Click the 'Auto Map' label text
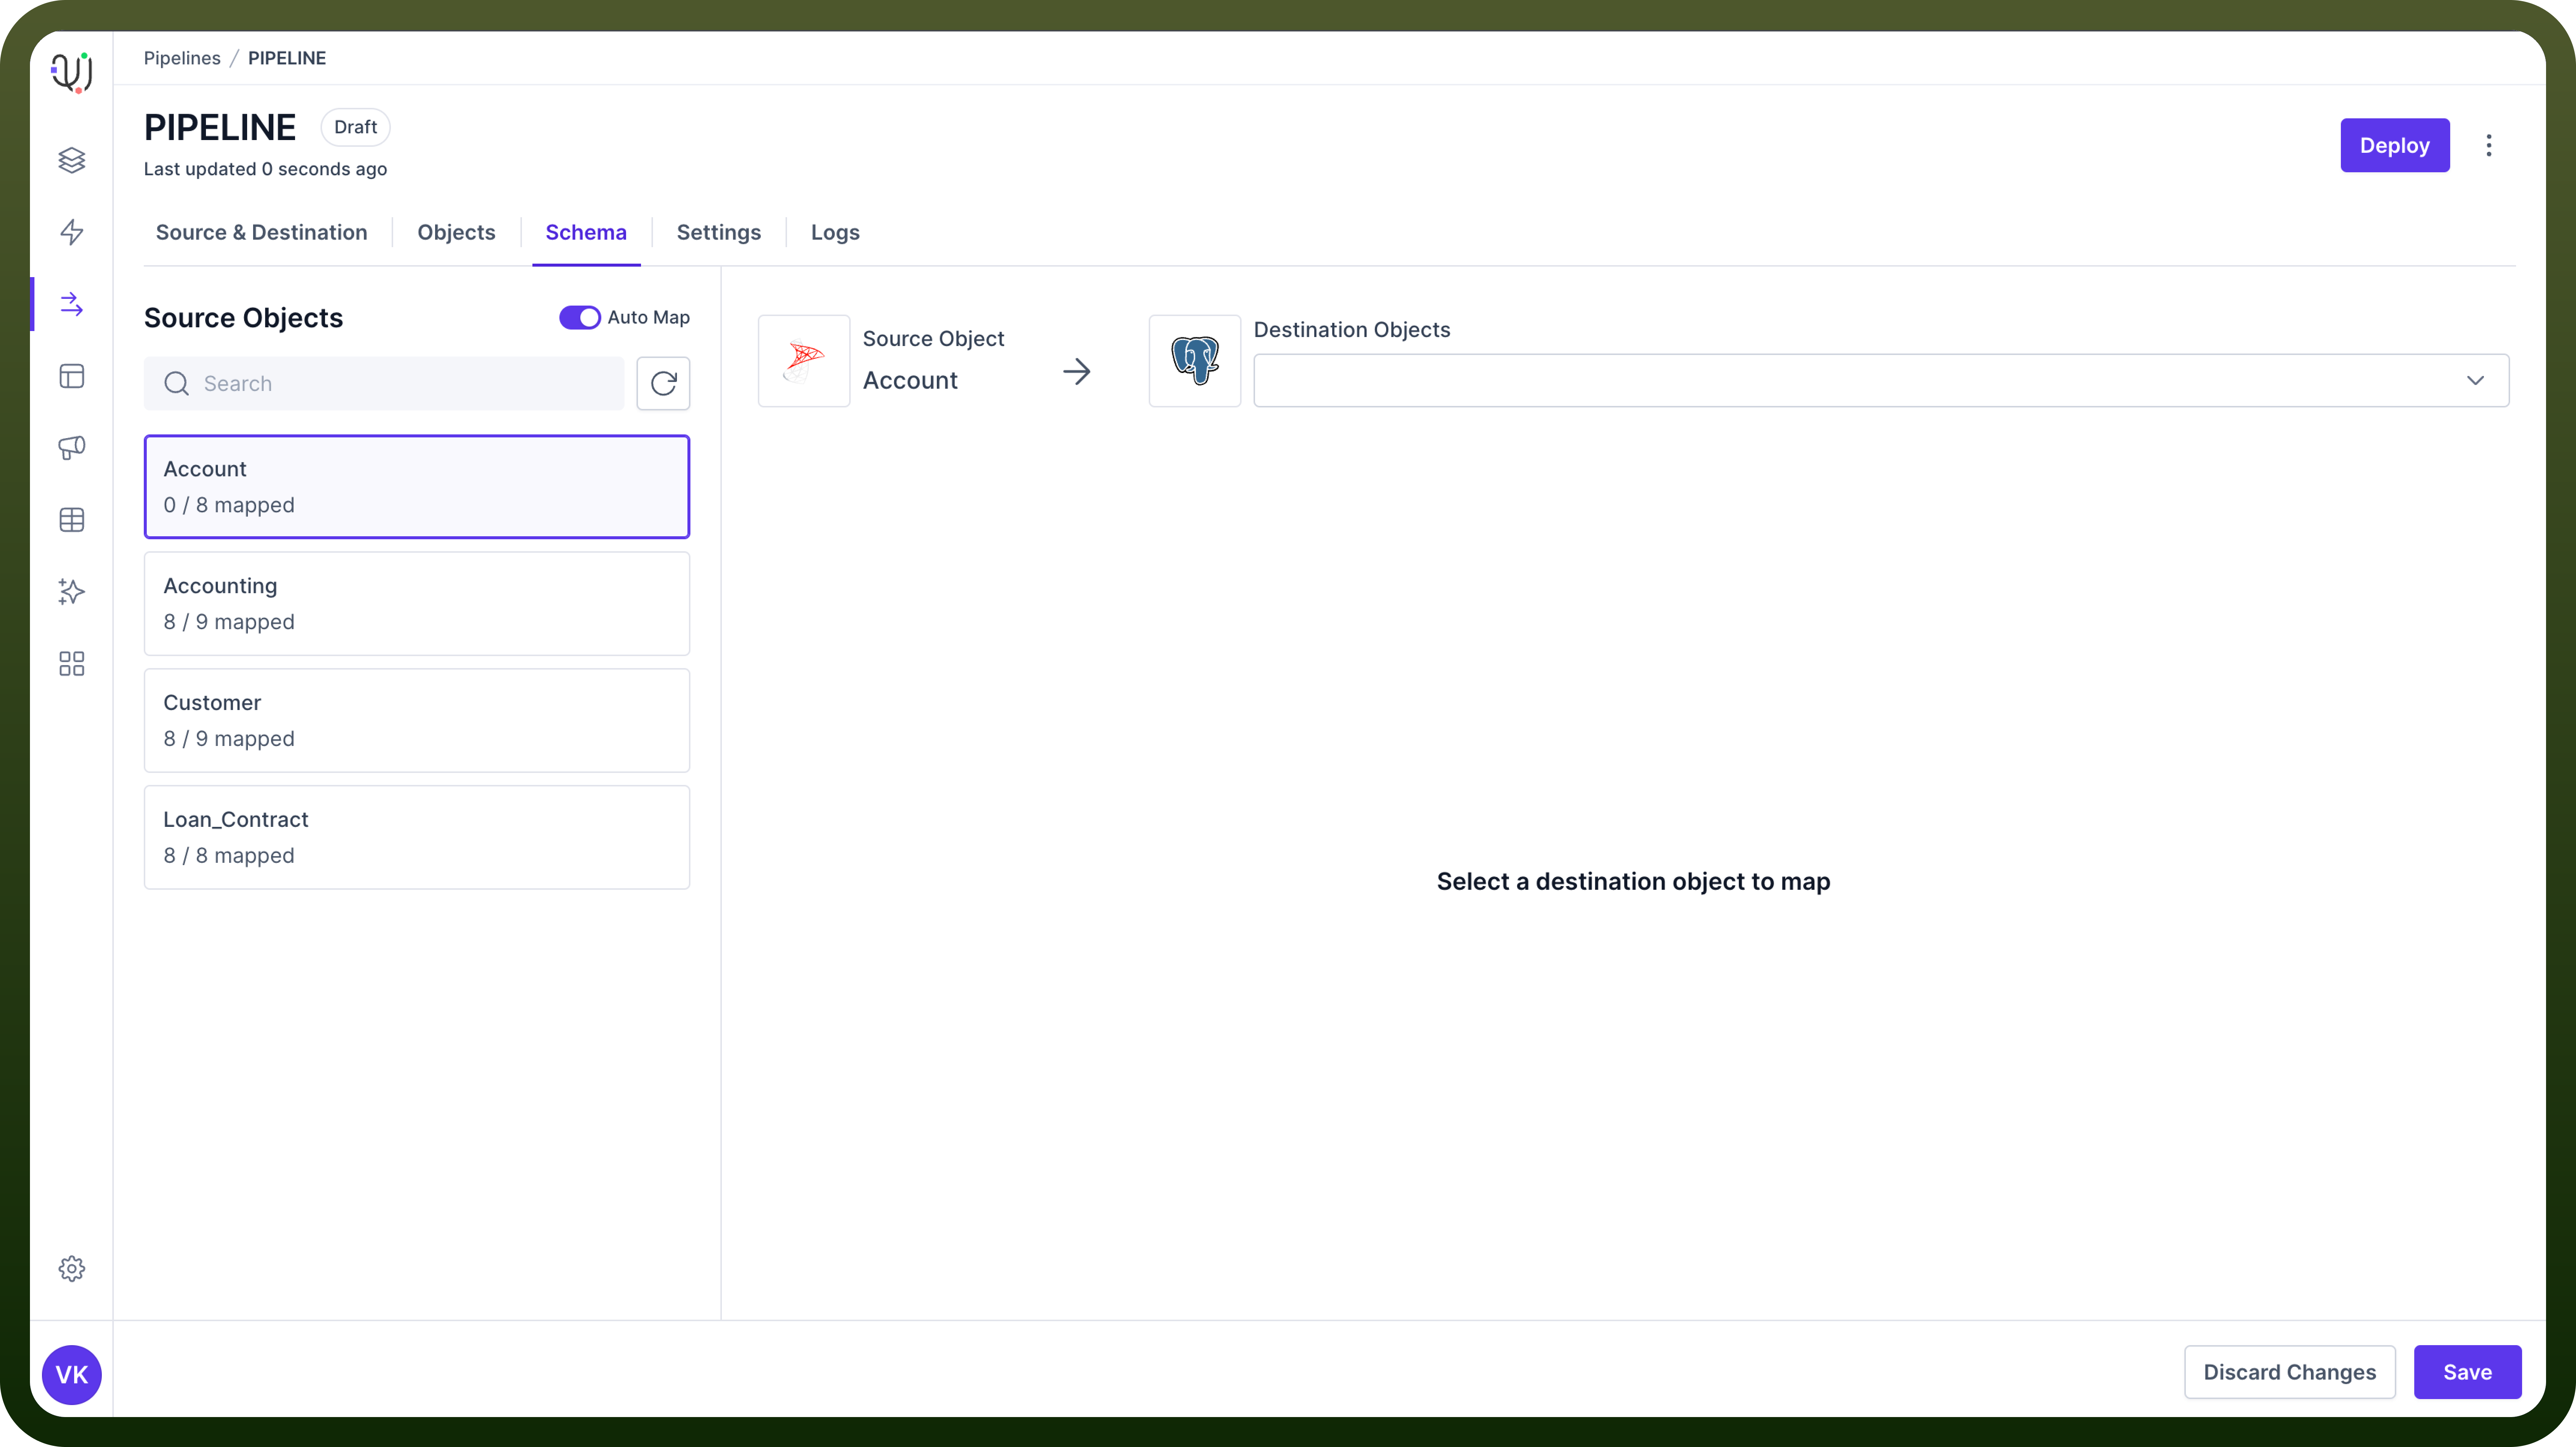Viewport: 2576px width, 1447px height. (649, 317)
